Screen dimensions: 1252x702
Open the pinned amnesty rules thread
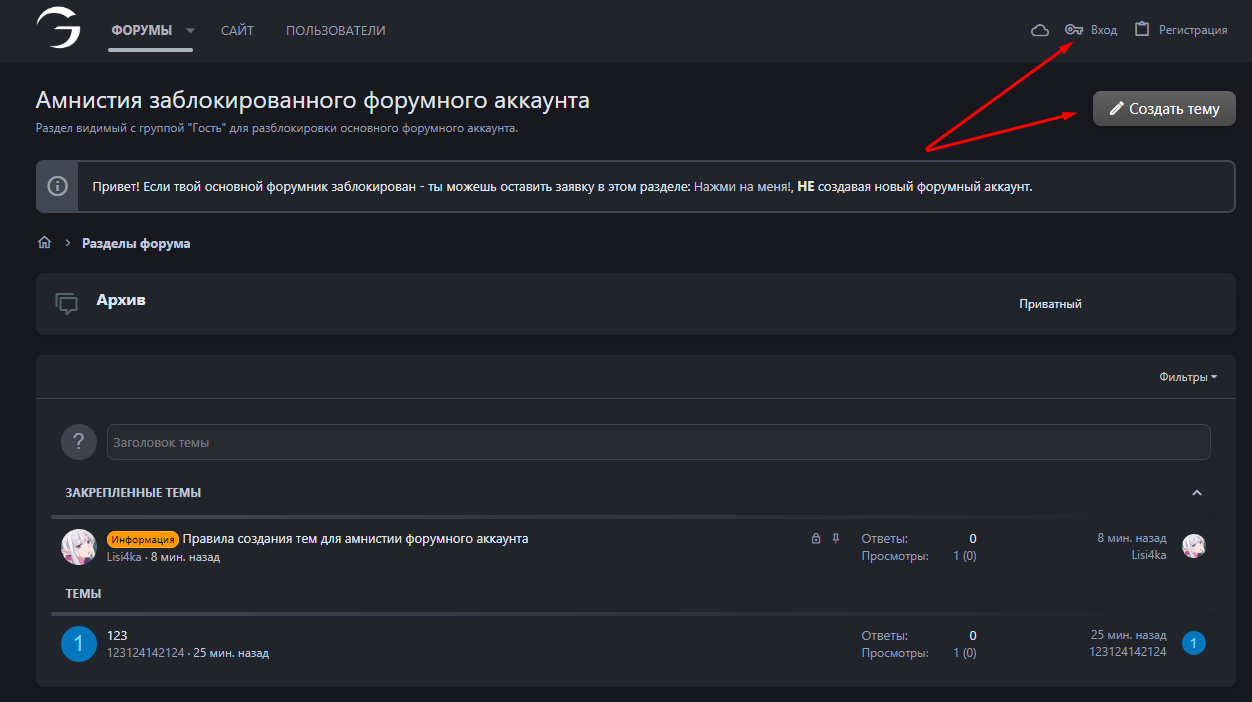(355, 538)
